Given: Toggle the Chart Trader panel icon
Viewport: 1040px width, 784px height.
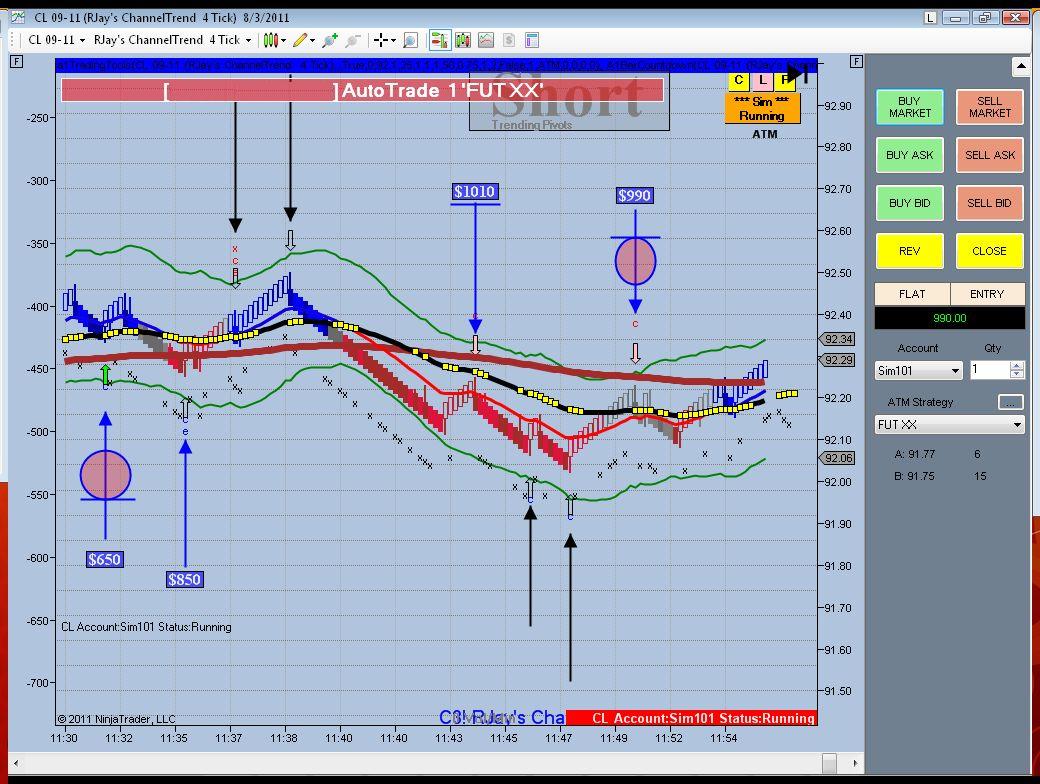Looking at the screenshot, I should [439, 40].
